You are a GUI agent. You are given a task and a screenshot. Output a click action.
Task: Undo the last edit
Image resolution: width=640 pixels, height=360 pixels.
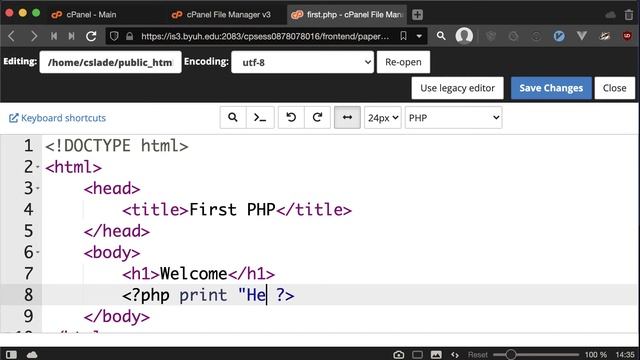291,118
